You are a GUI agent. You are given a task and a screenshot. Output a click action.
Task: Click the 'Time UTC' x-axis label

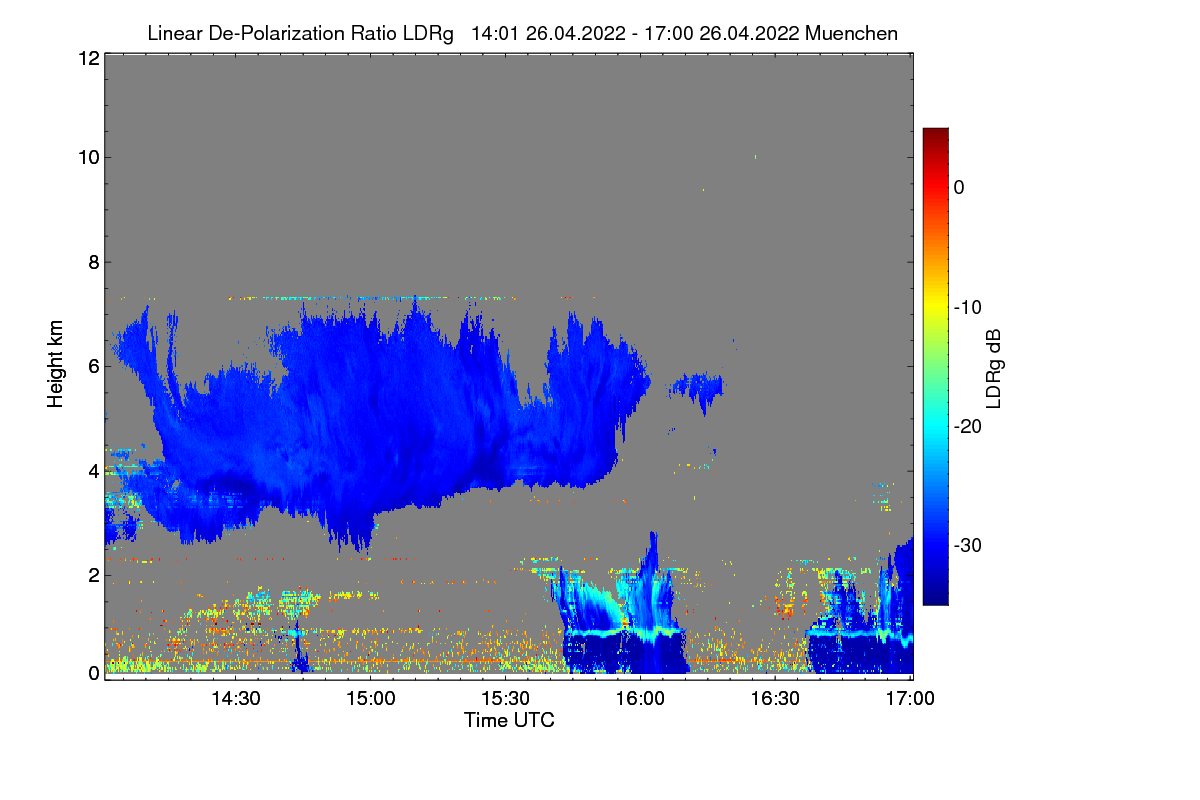coord(509,720)
